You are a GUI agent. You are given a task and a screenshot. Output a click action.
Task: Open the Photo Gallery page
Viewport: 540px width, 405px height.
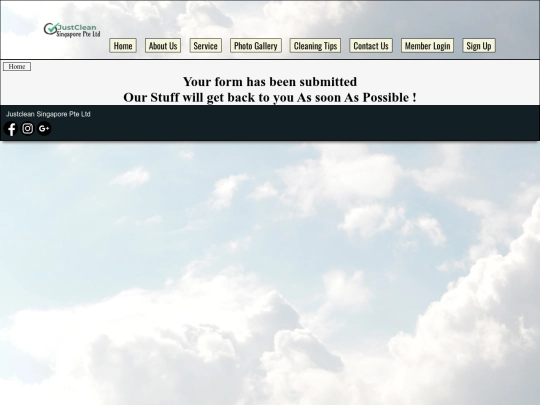[x=256, y=45]
